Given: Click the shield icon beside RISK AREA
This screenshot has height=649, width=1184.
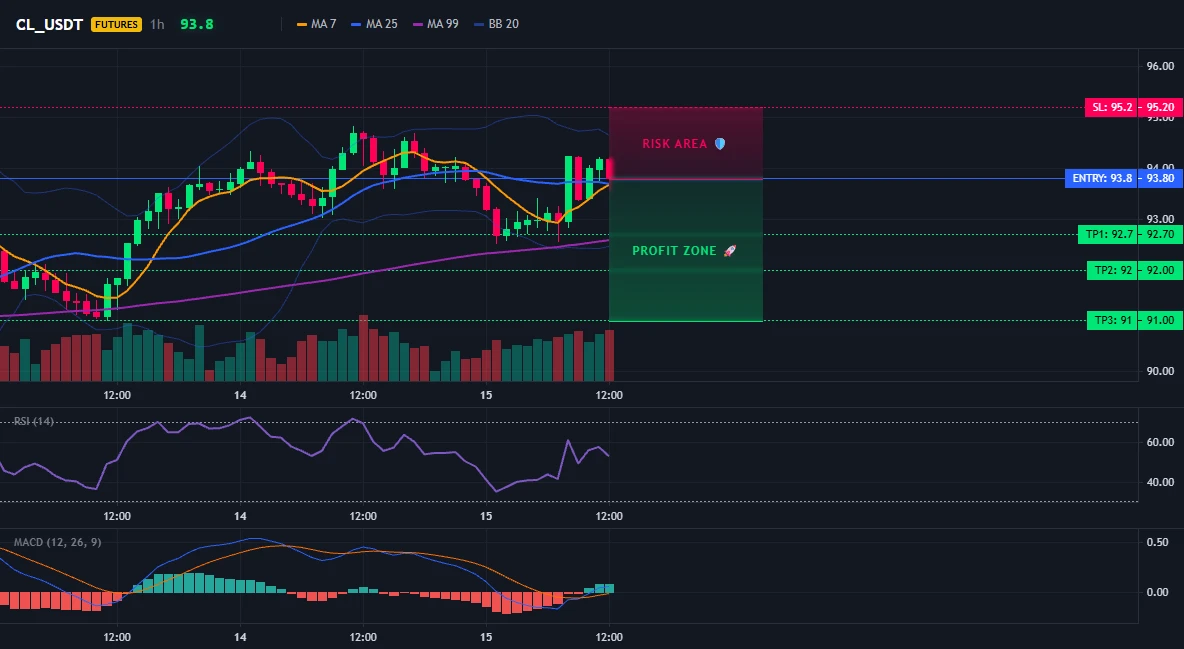Looking at the screenshot, I should pyautogui.click(x=720, y=144).
